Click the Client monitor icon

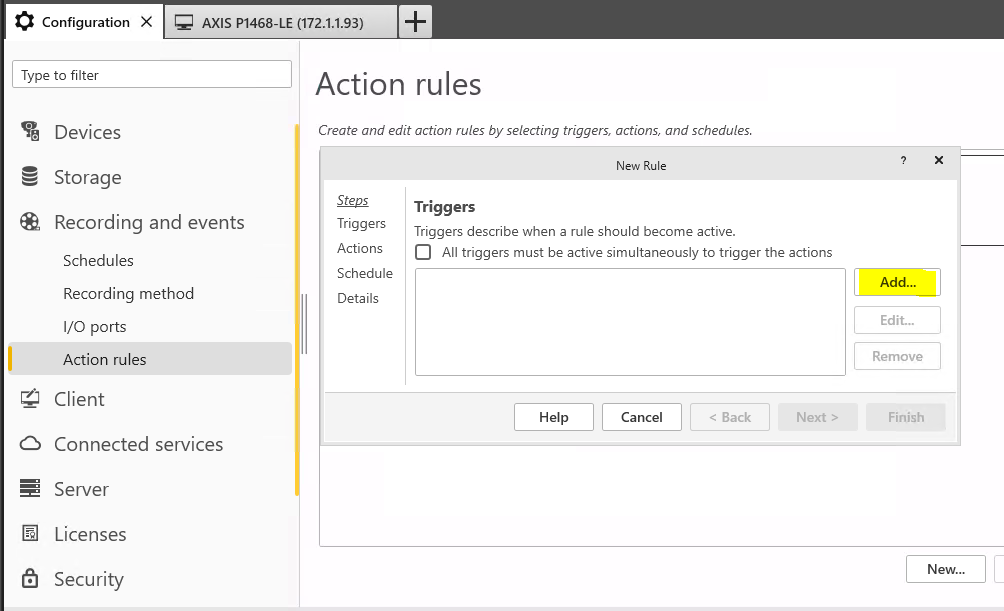(30, 398)
